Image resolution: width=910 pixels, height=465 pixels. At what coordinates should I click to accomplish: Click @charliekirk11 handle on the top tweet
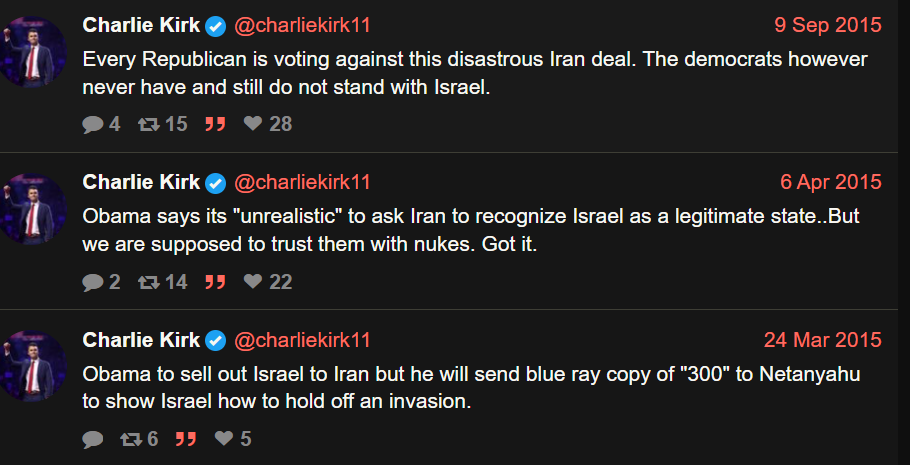pos(302,25)
